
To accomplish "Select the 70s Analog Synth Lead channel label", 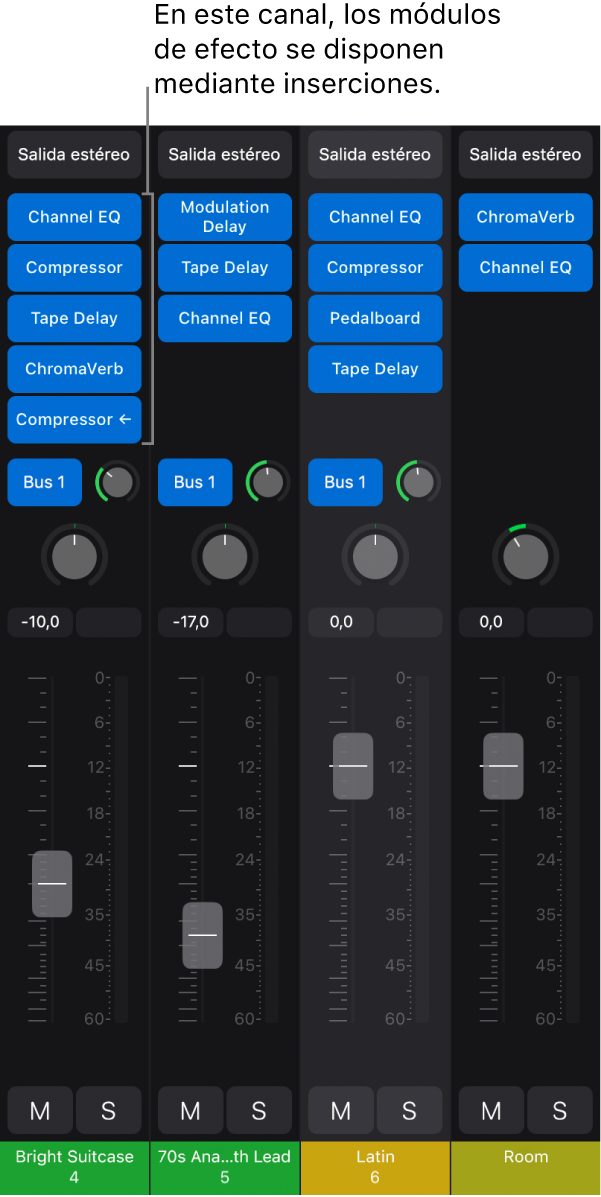I will click(225, 1166).
